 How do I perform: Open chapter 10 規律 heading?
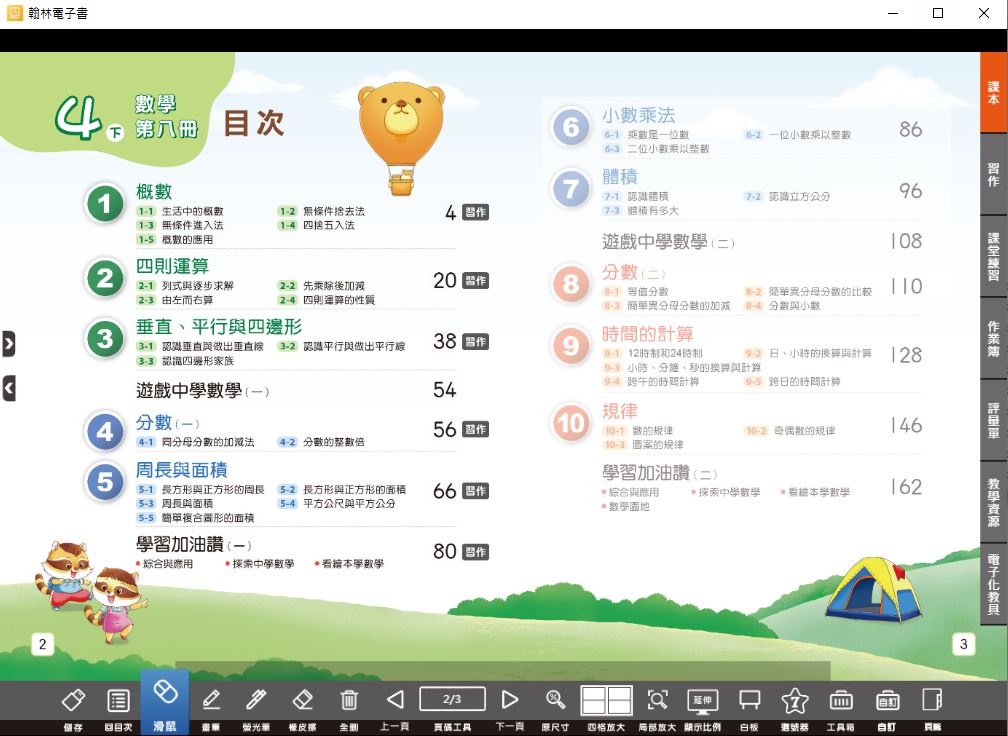(620, 411)
